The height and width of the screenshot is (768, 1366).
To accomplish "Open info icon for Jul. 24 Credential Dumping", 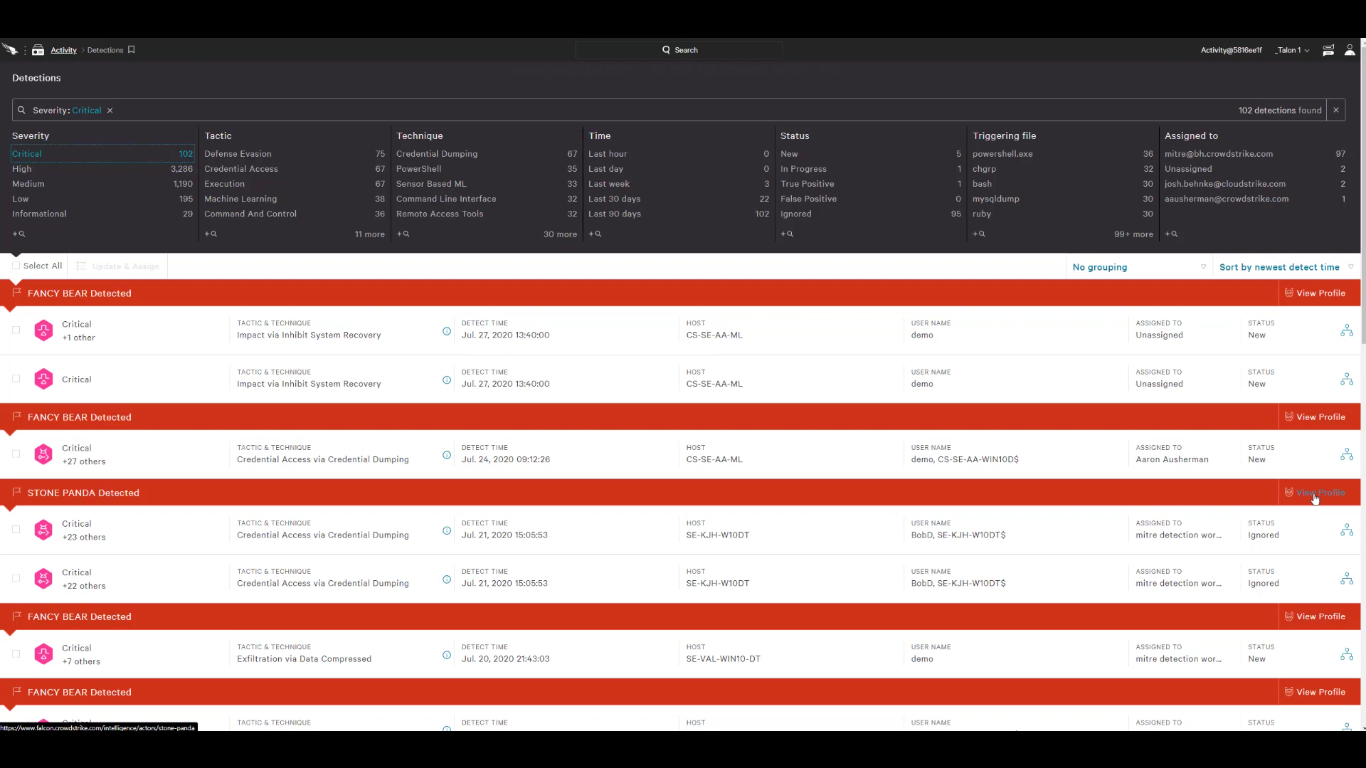I will coord(447,455).
